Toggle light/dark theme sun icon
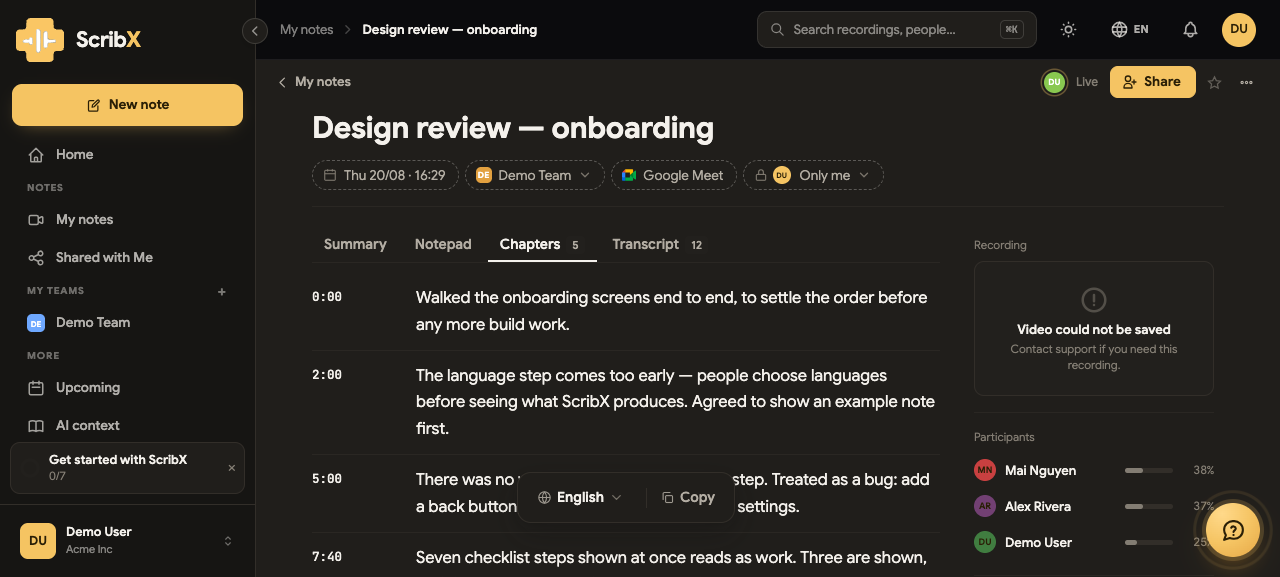 tap(1069, 30)
